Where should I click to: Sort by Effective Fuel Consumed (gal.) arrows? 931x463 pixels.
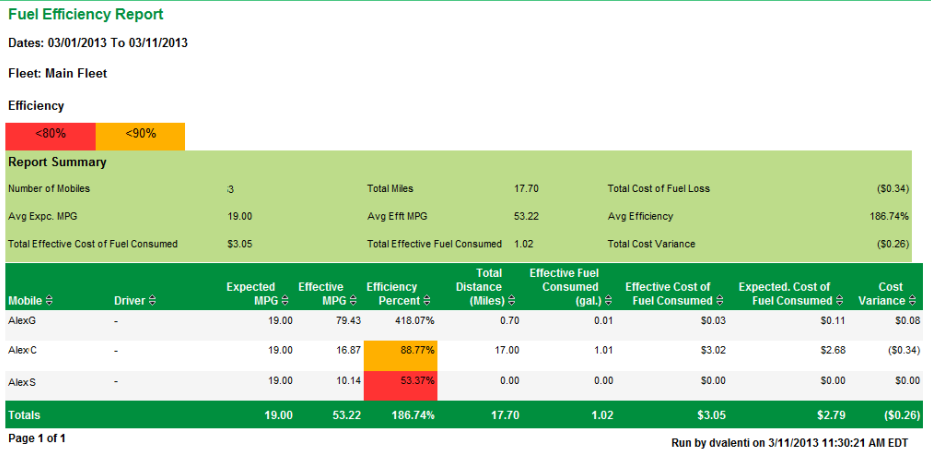(x=608, y=301)
